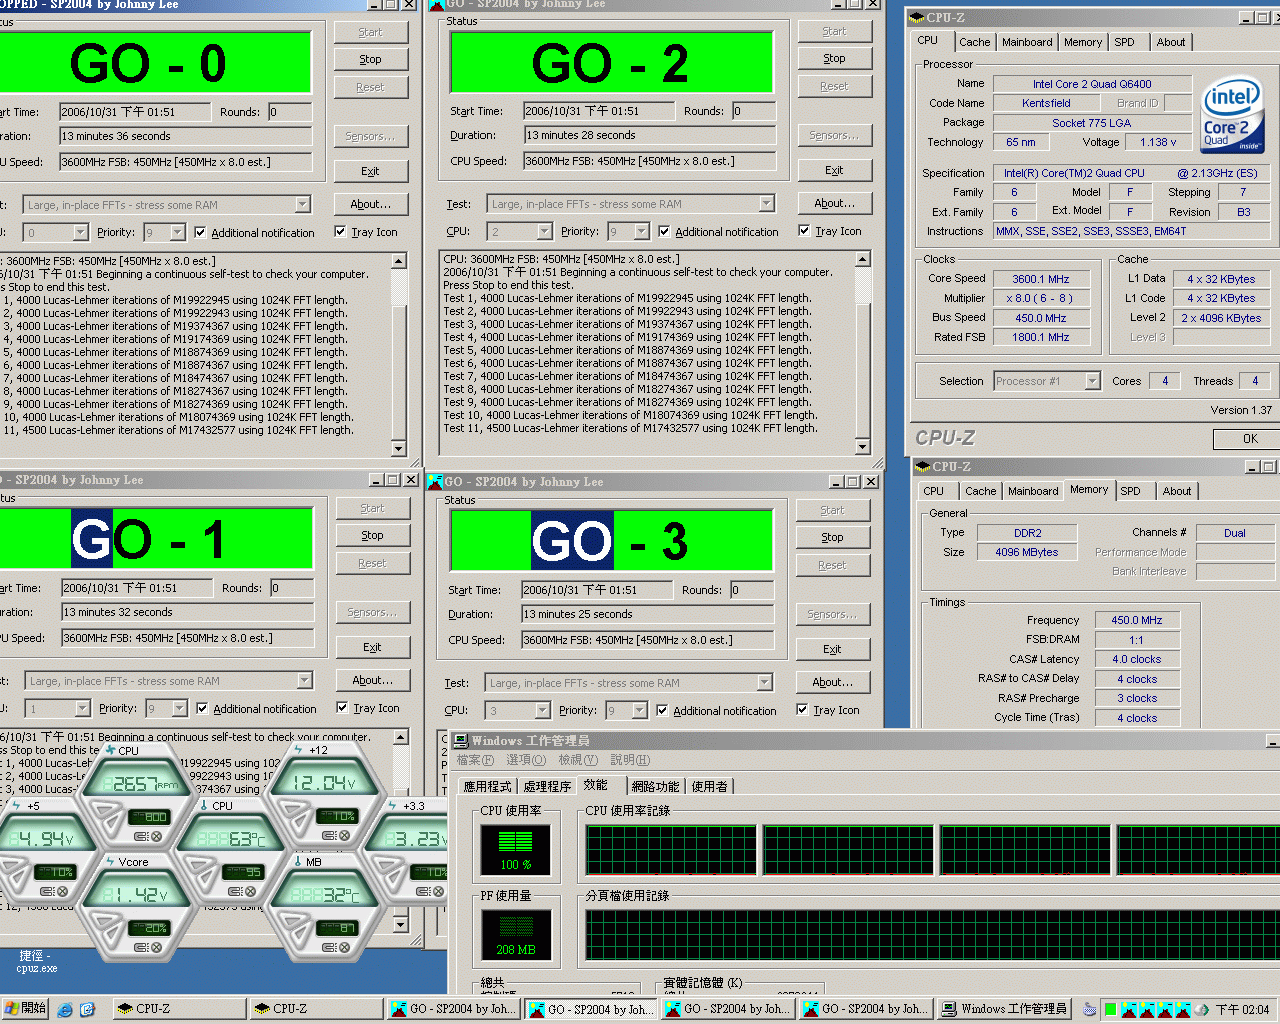This screenshot has width=1280, height=1024.
Task: Open Test dropdown in GO-3 window
Action: pos(765,683)
